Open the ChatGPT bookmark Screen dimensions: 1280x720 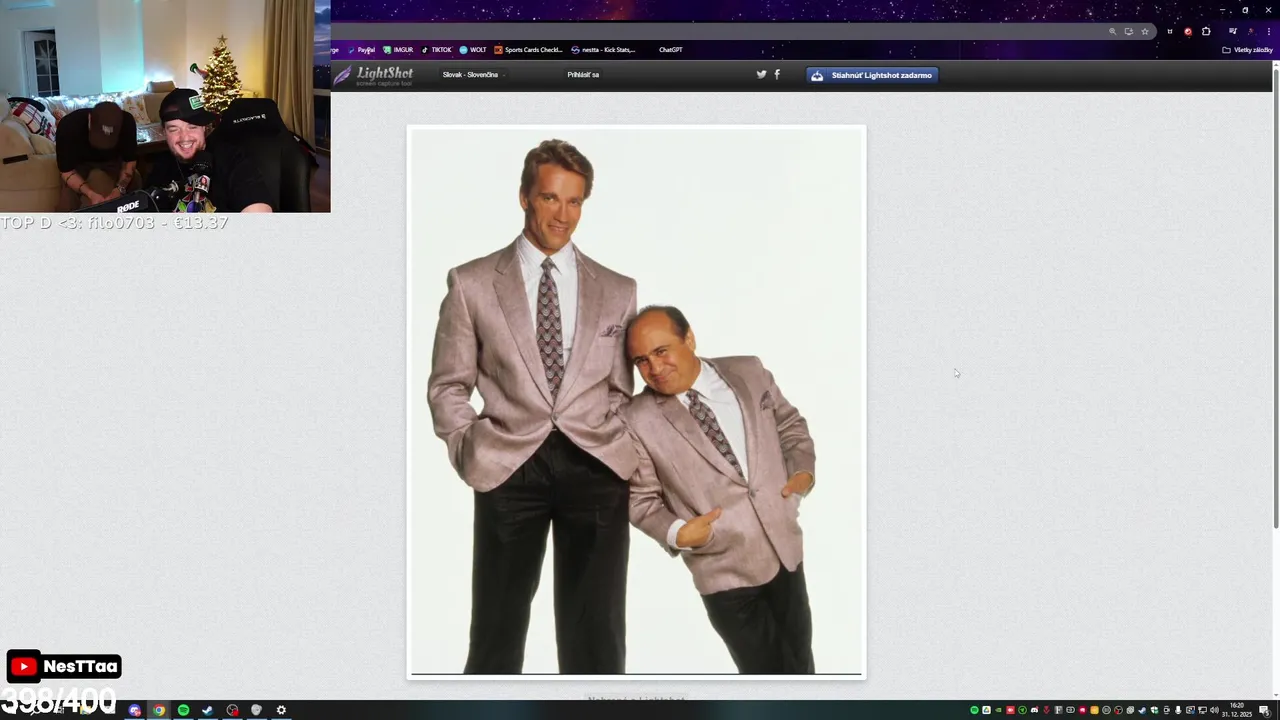pos(670,50)
